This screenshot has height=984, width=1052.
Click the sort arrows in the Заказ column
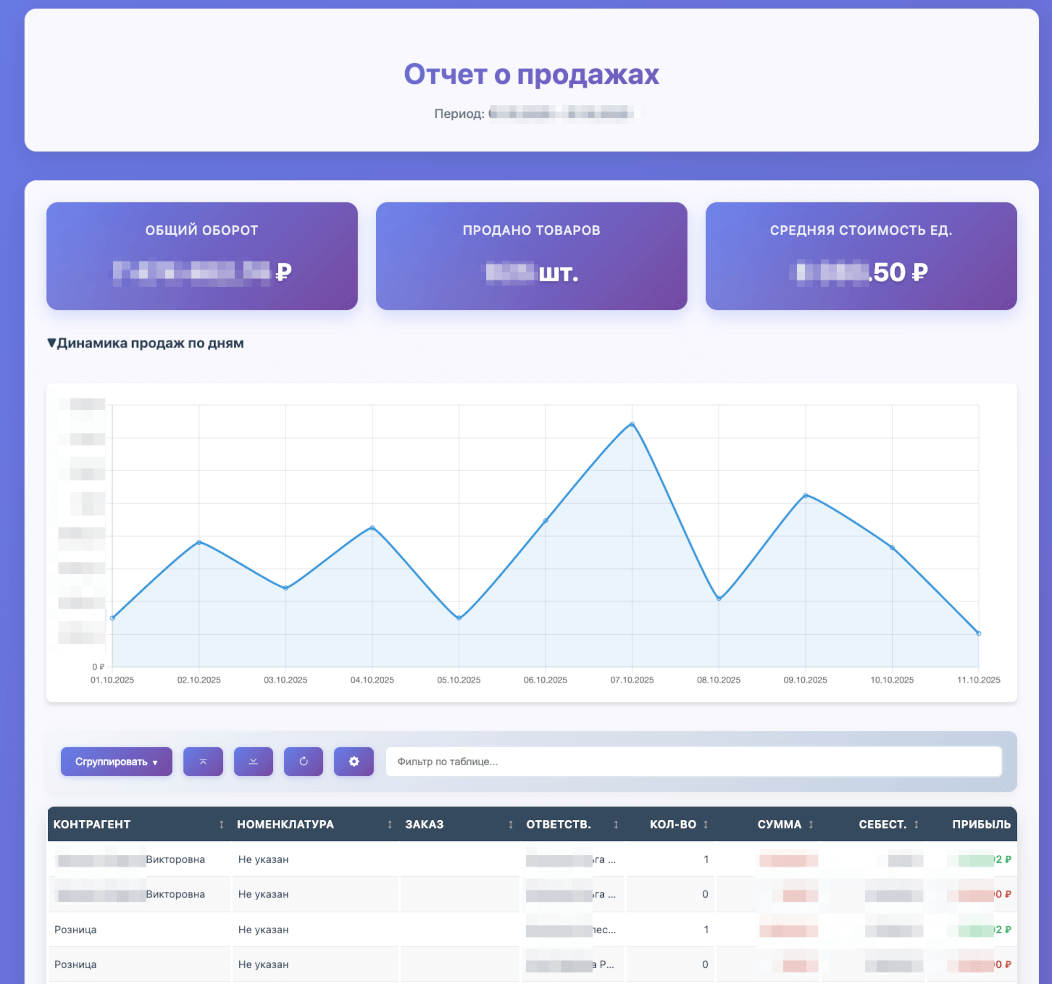[511, 825]
